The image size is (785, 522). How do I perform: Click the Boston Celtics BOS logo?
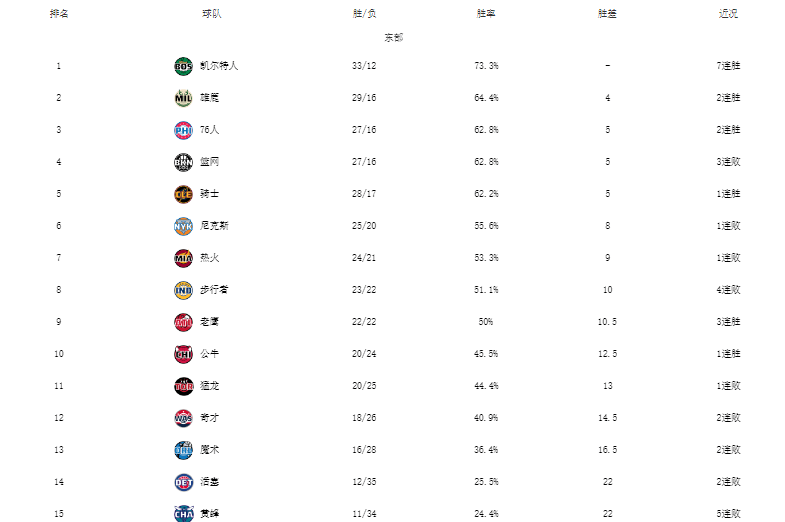pos(183,66)
